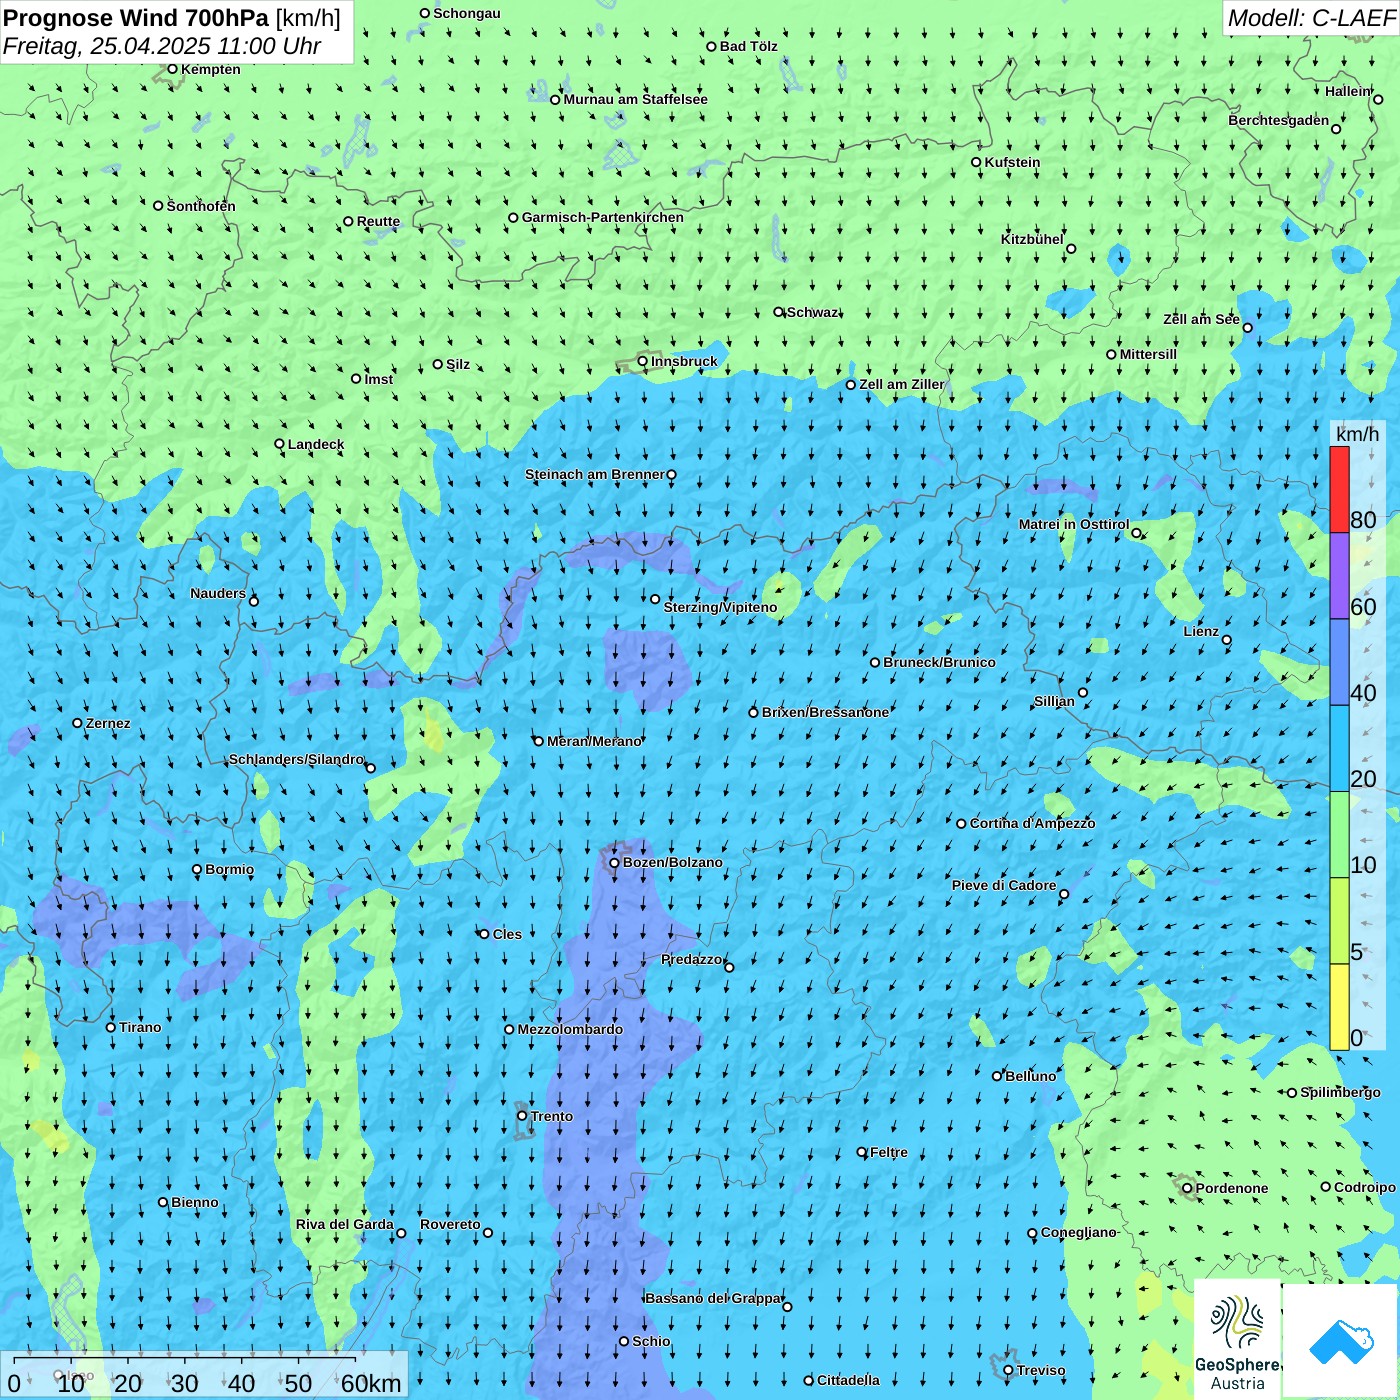
Task: Click the 'Modell: C-LAEF' label
Action: click(1311, 18)
